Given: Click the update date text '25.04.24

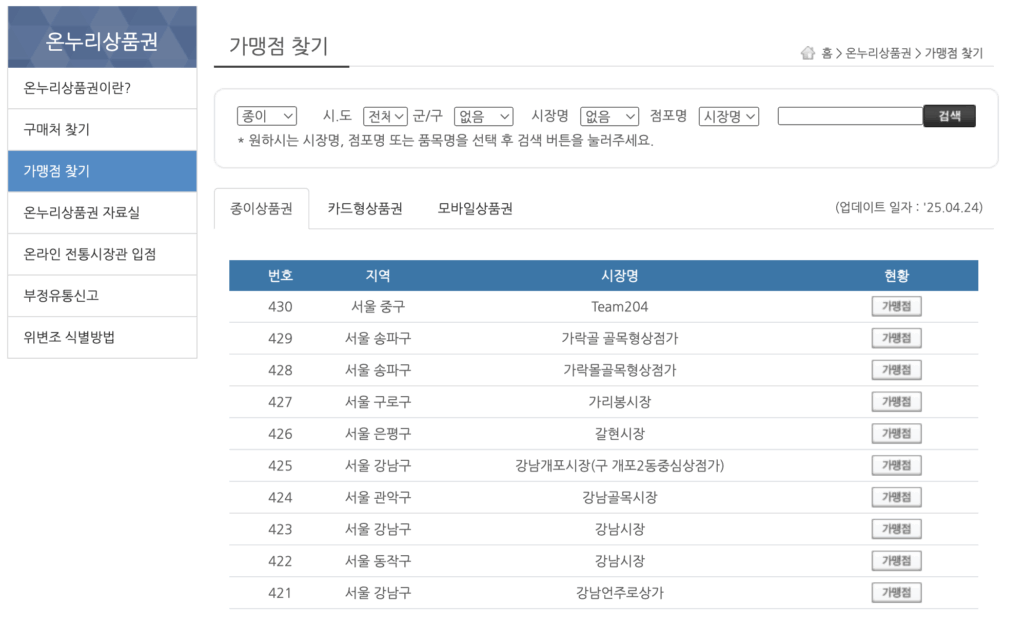Looking at the screenshot, I should click(x=908, y=208).
